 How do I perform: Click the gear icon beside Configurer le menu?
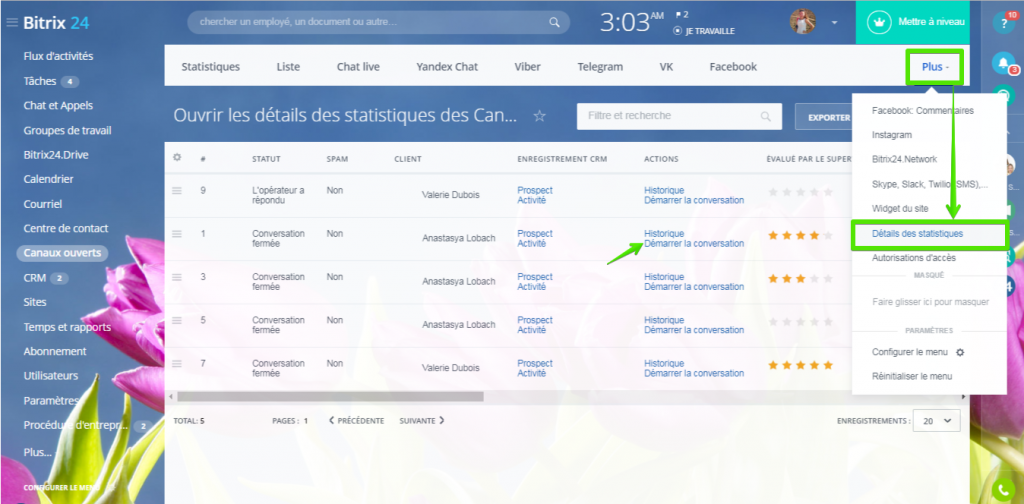959,352
